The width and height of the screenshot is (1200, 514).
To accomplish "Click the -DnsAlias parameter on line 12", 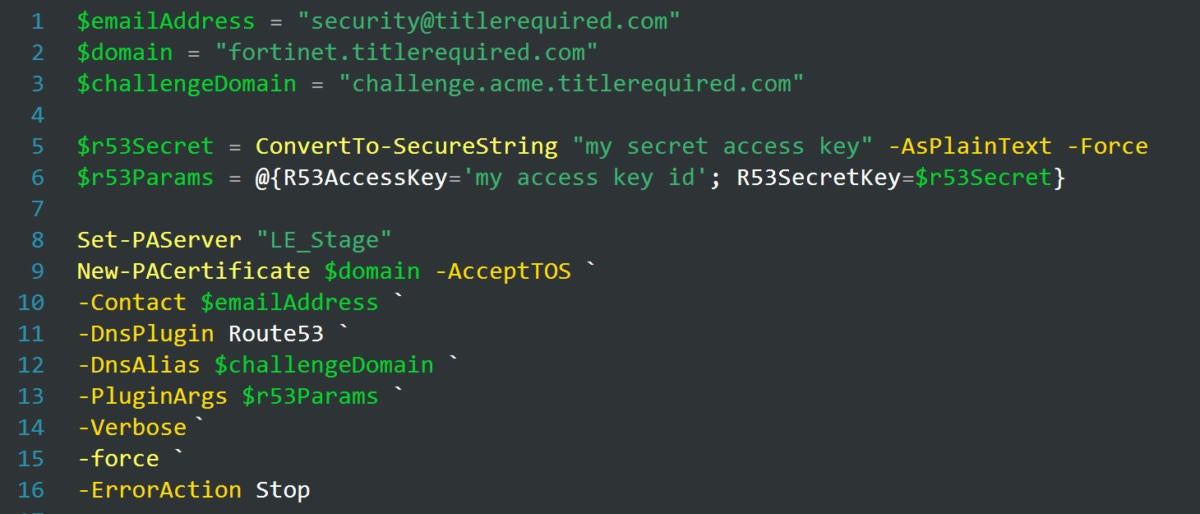I will tap(138, 365).
